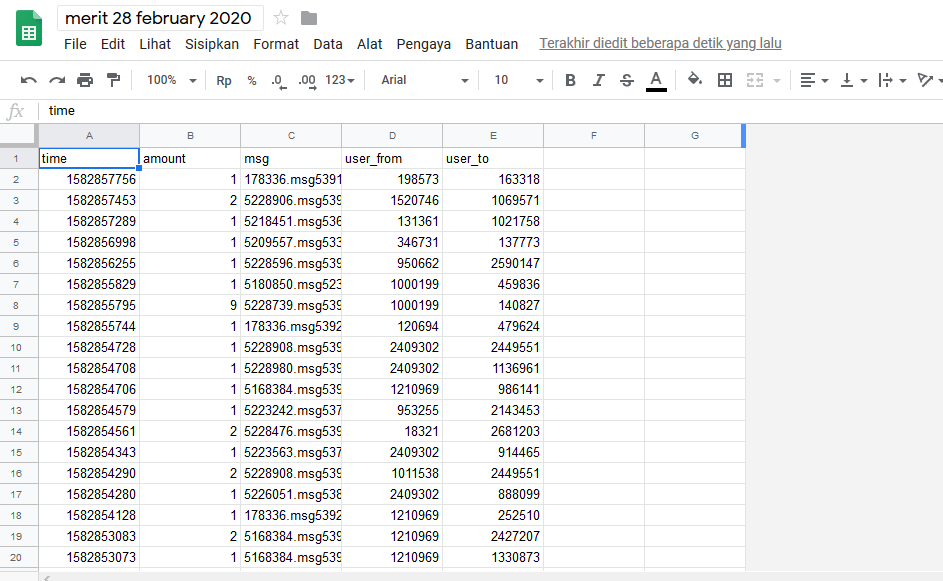Screen dimensions: 943x581
Task: Open the File menu
Action: pos(75,44)
